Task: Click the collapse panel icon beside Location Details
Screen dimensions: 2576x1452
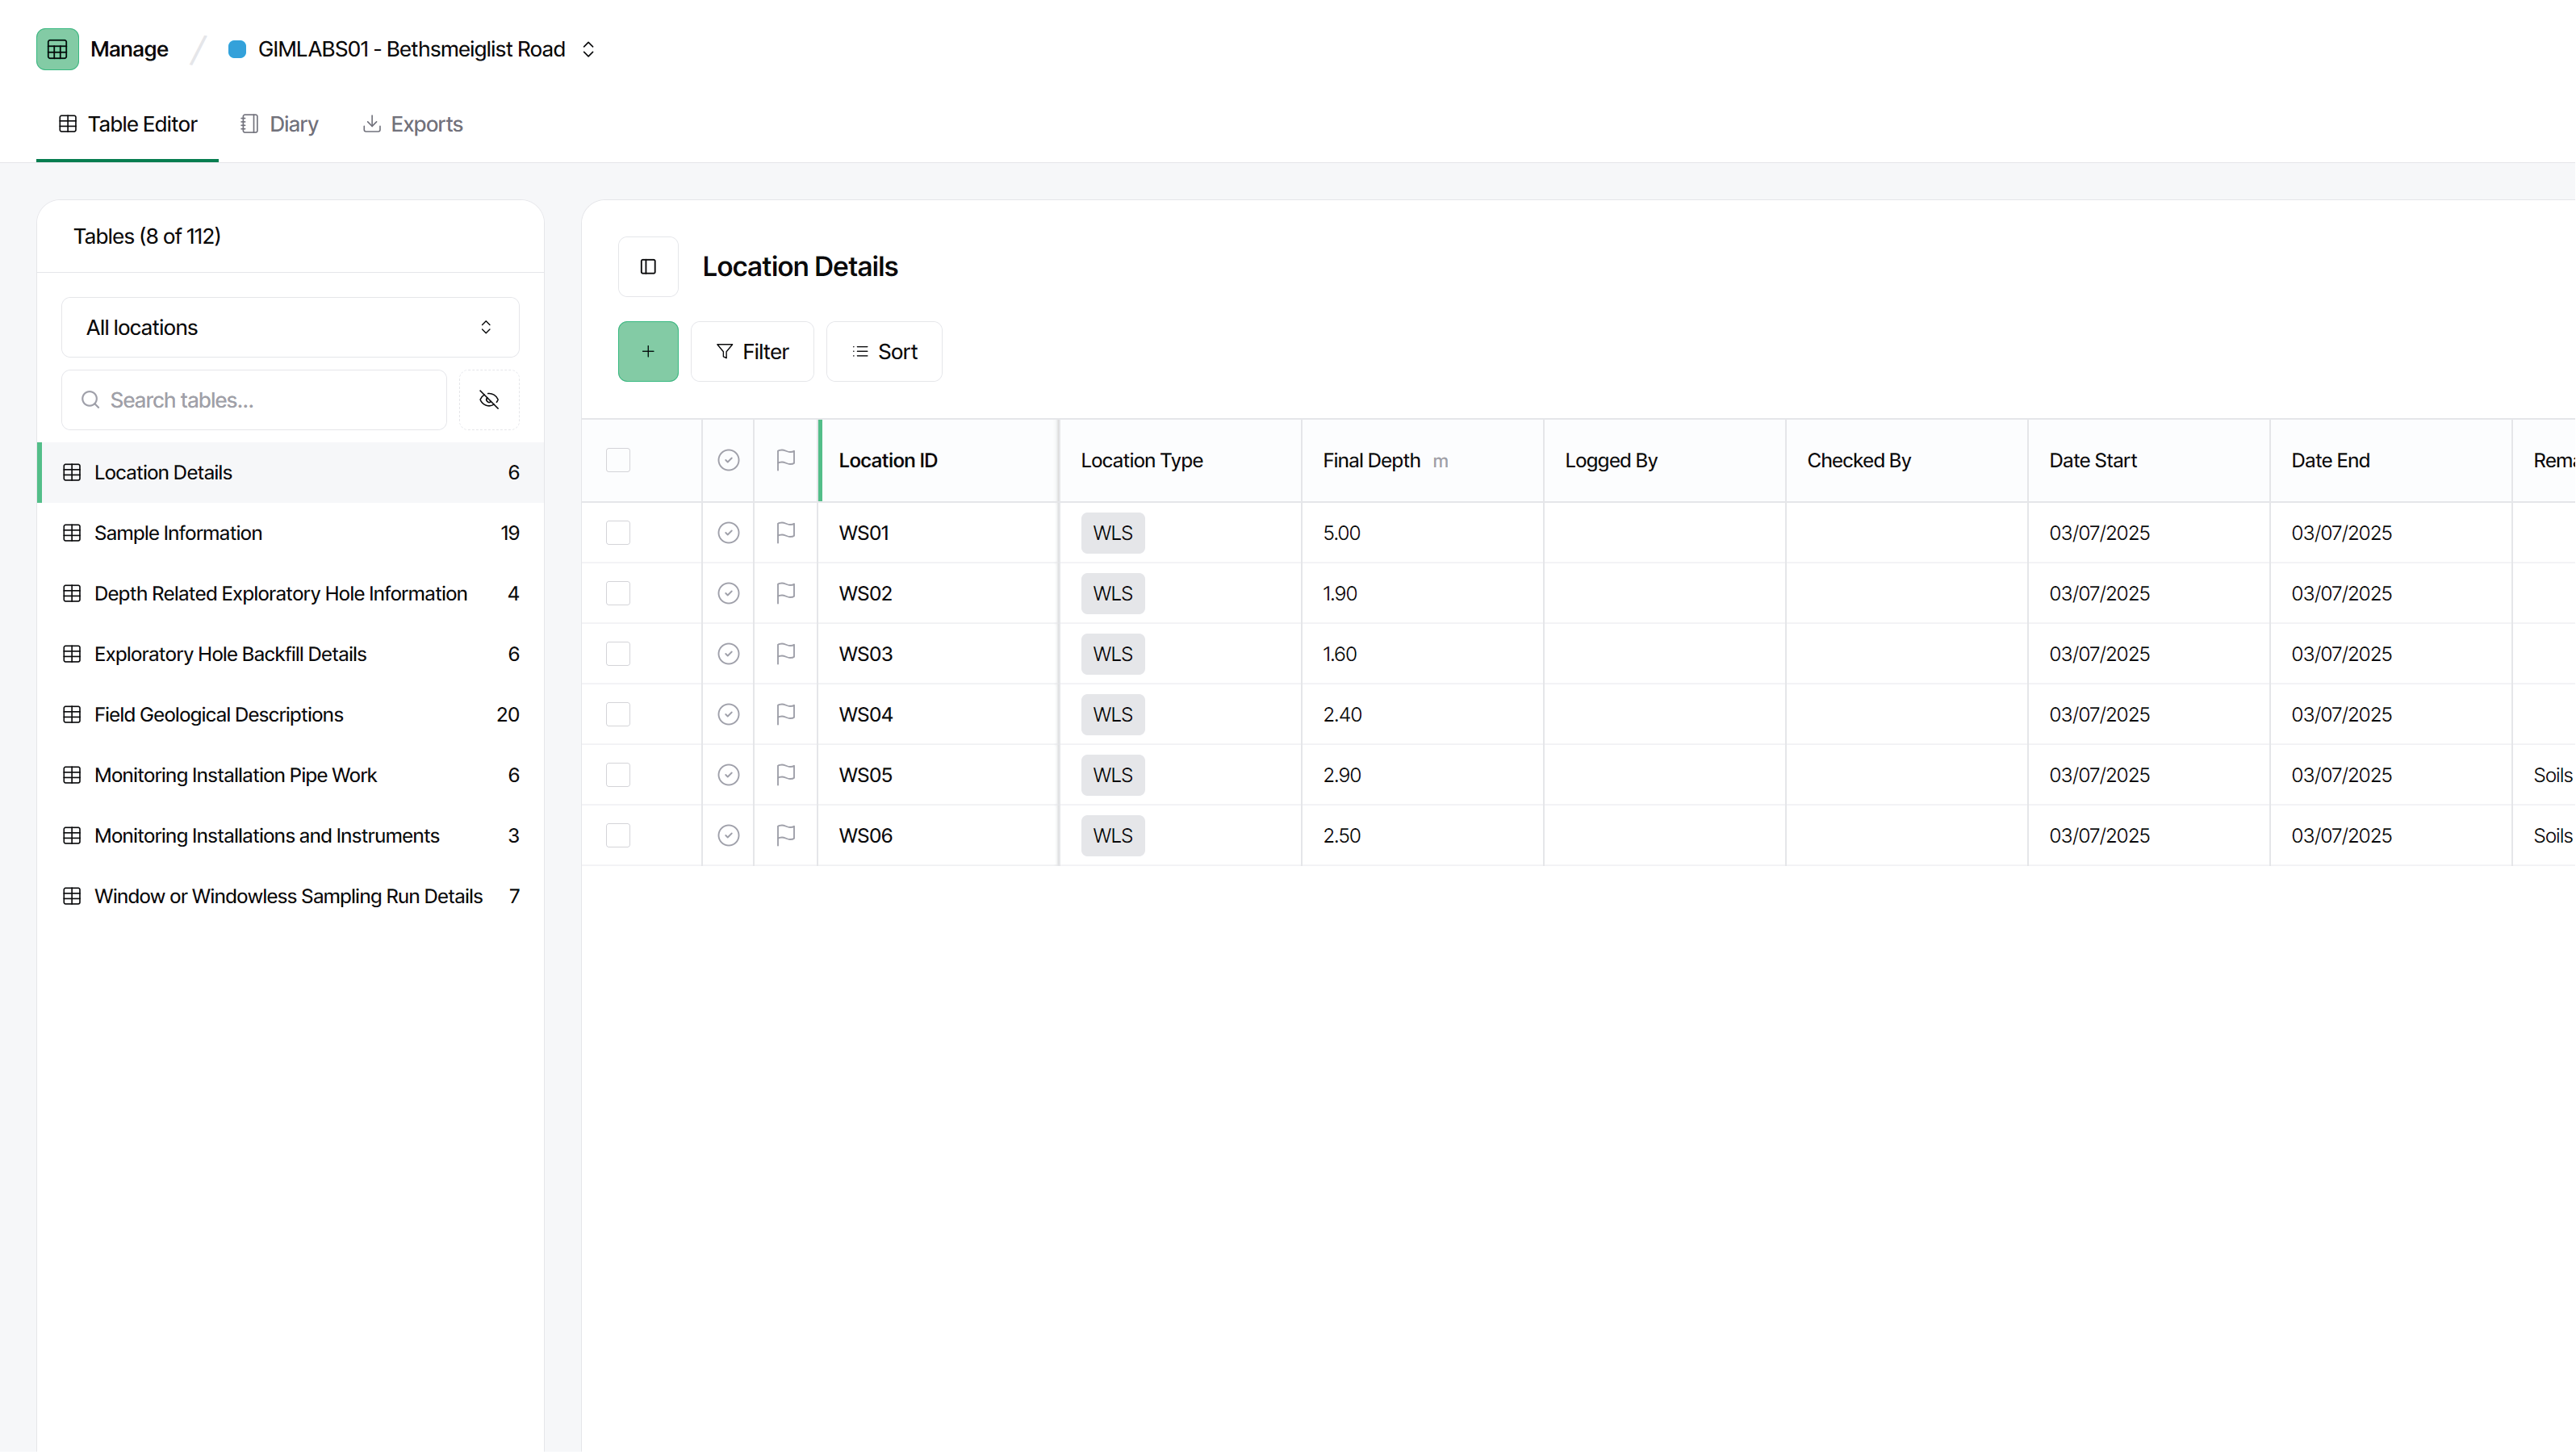Action: pos(648,266)
